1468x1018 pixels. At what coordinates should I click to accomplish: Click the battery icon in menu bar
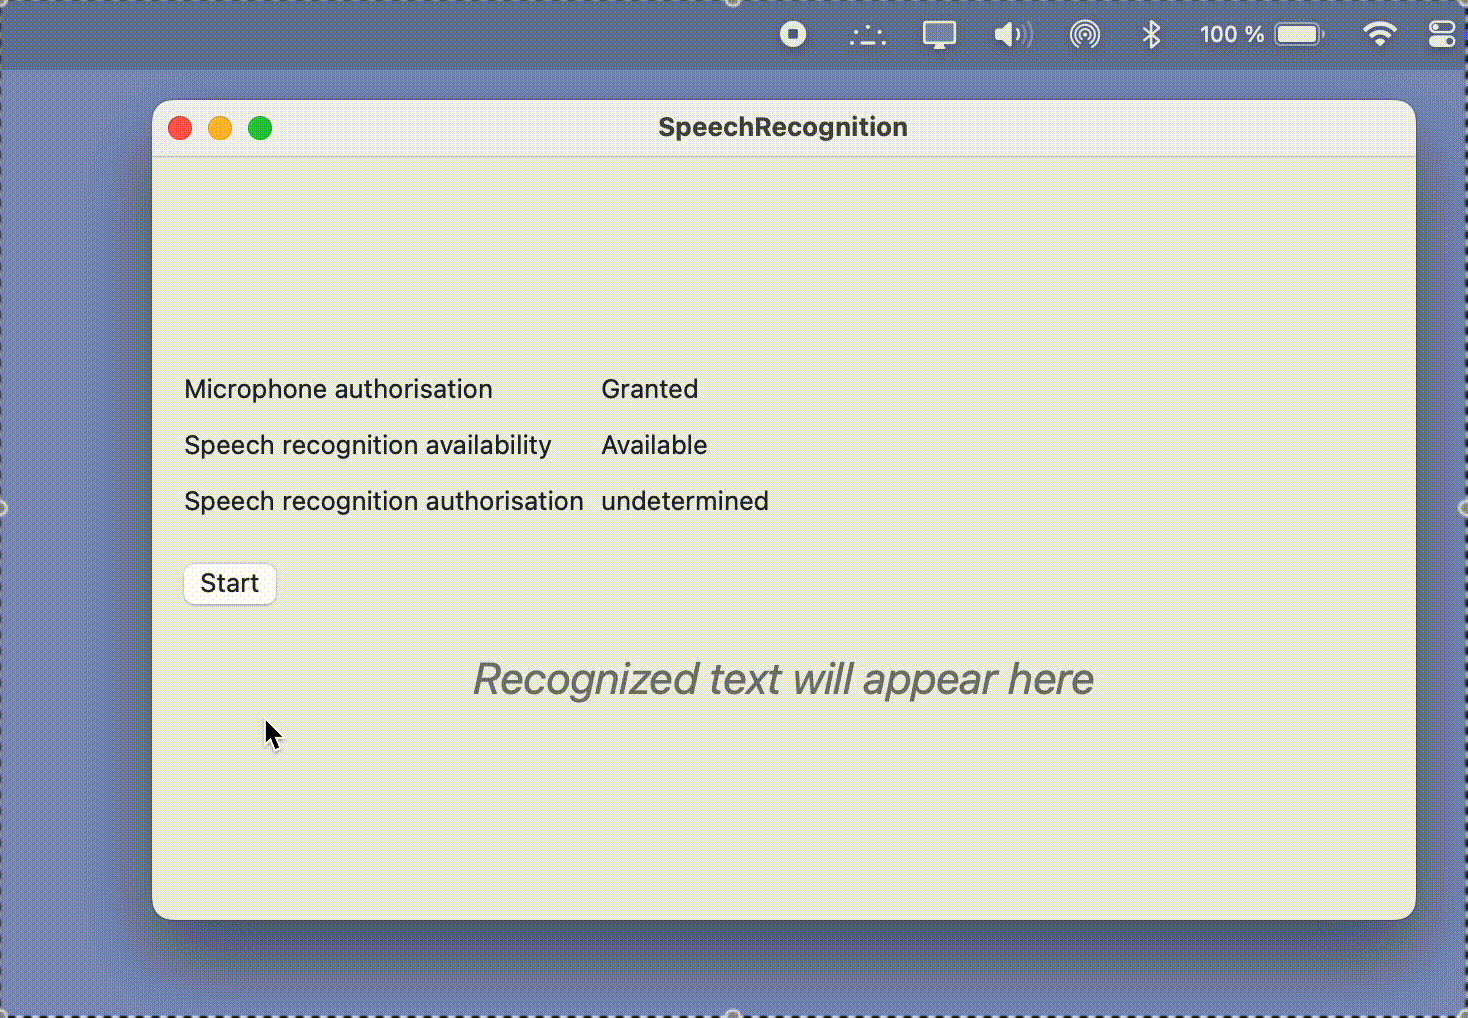pyautogui.click(x=1299, y=35)
